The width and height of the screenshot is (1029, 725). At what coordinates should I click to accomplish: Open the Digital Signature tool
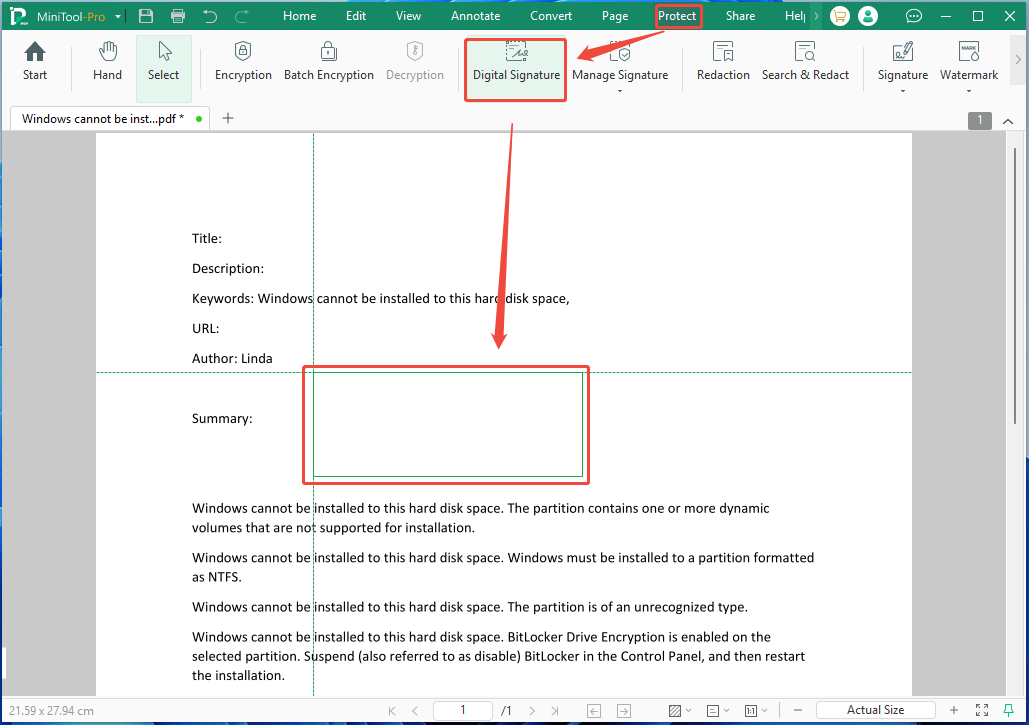(514, 63)
